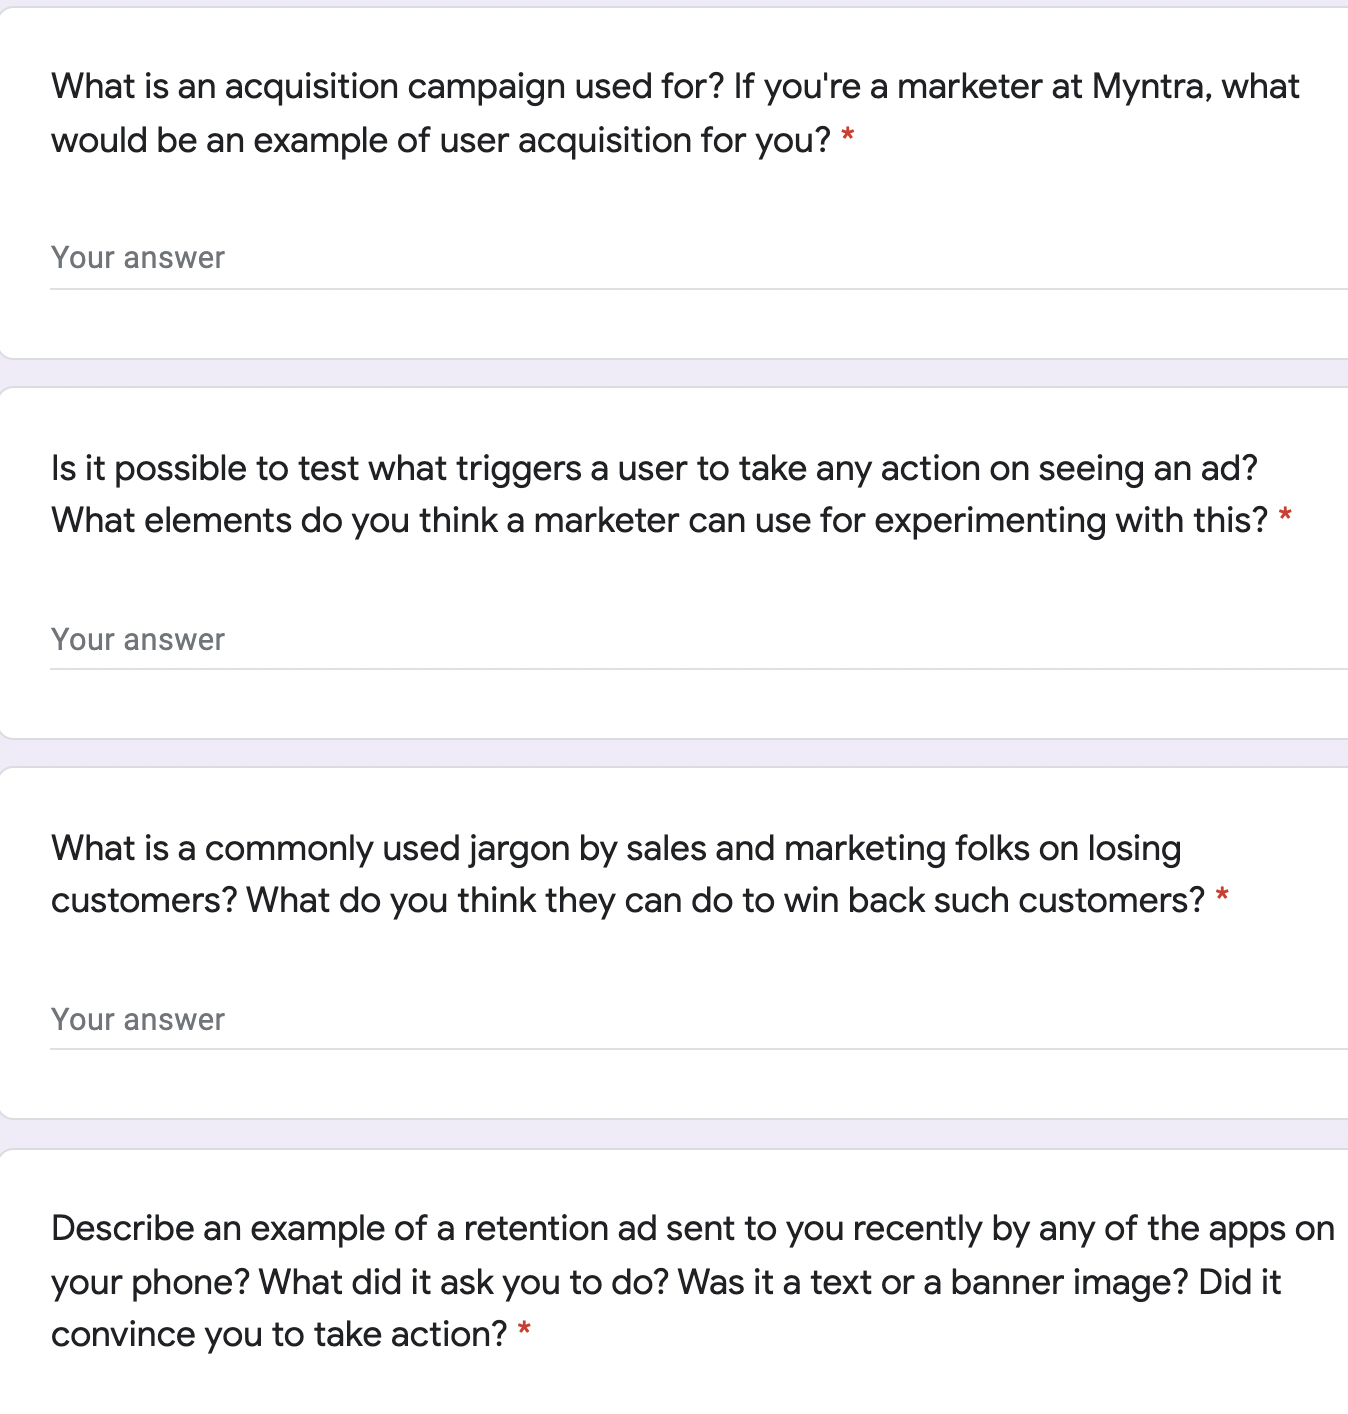This screenshot has width=1348, height=1414.
Task: Click the 'commonly used jargon' question line
Action: [616, 848]
